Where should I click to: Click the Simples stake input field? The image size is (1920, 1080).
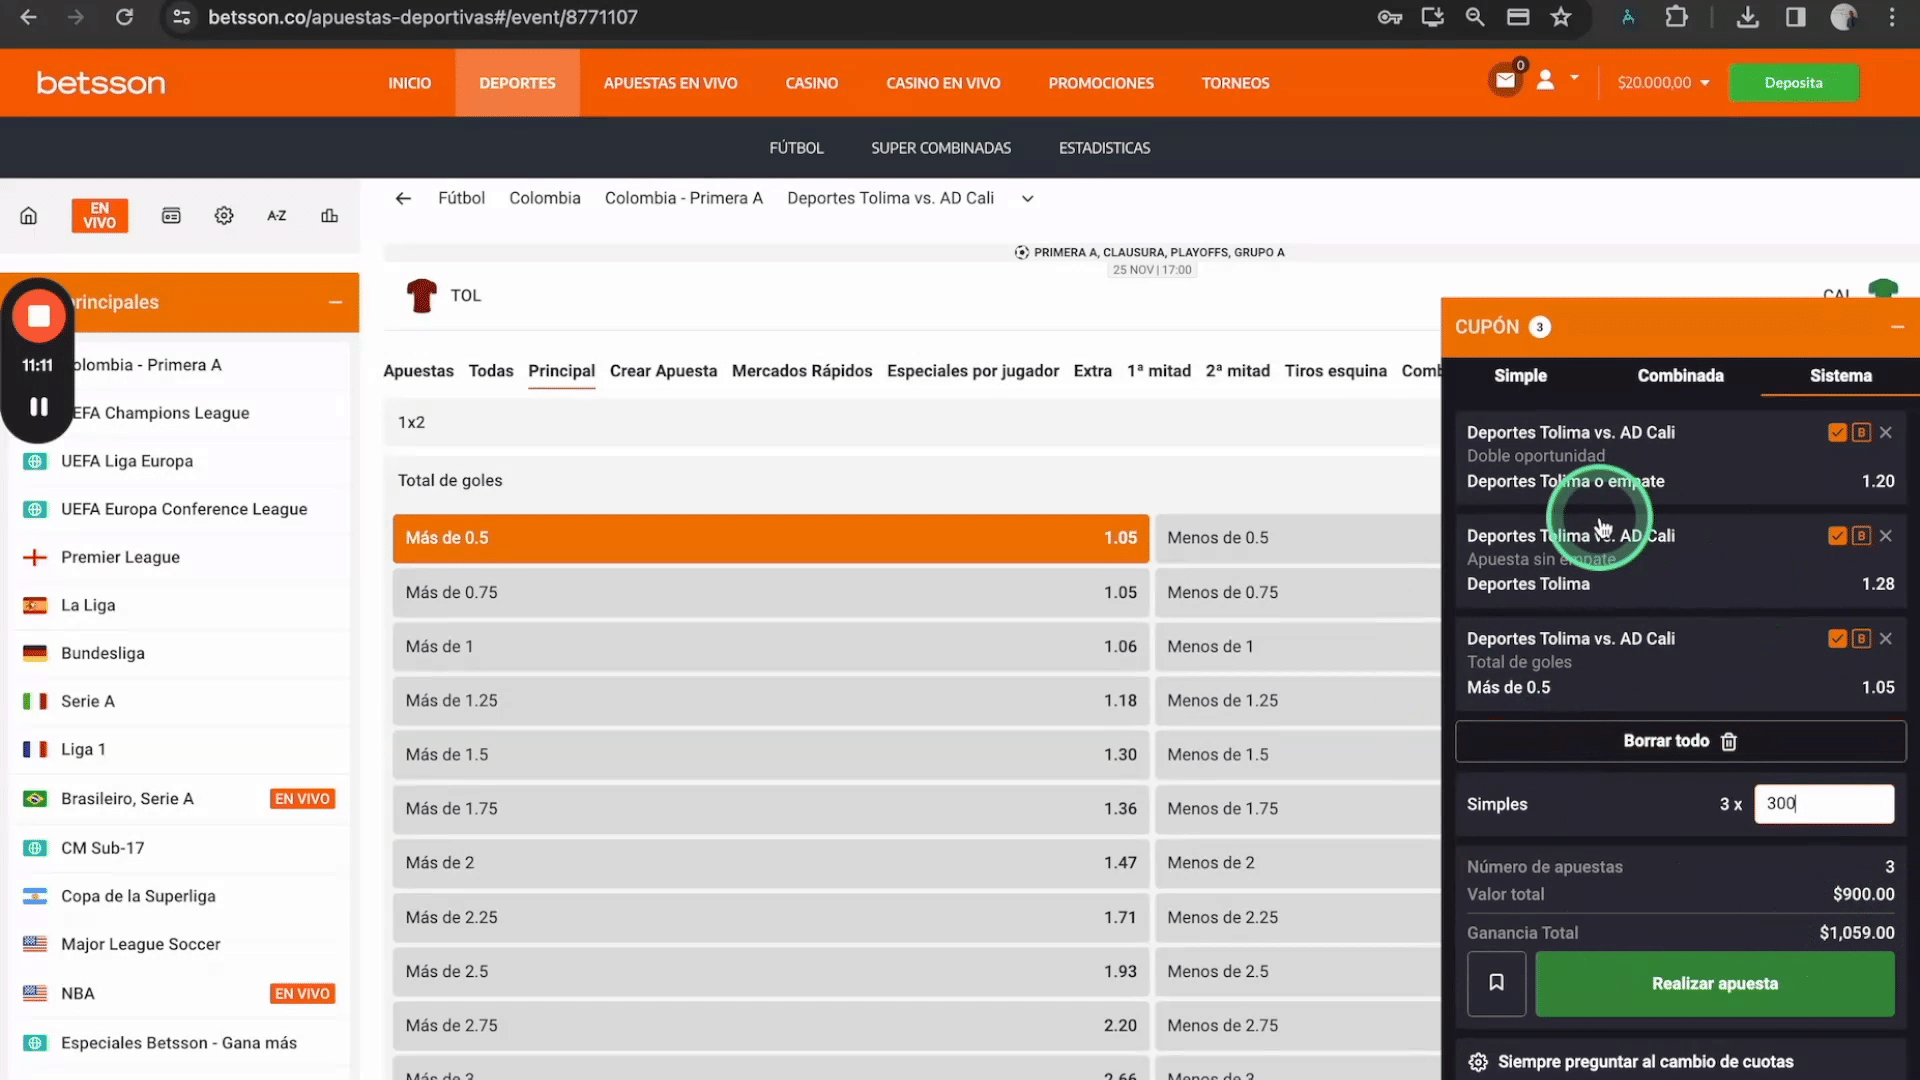pos(1824,804)
